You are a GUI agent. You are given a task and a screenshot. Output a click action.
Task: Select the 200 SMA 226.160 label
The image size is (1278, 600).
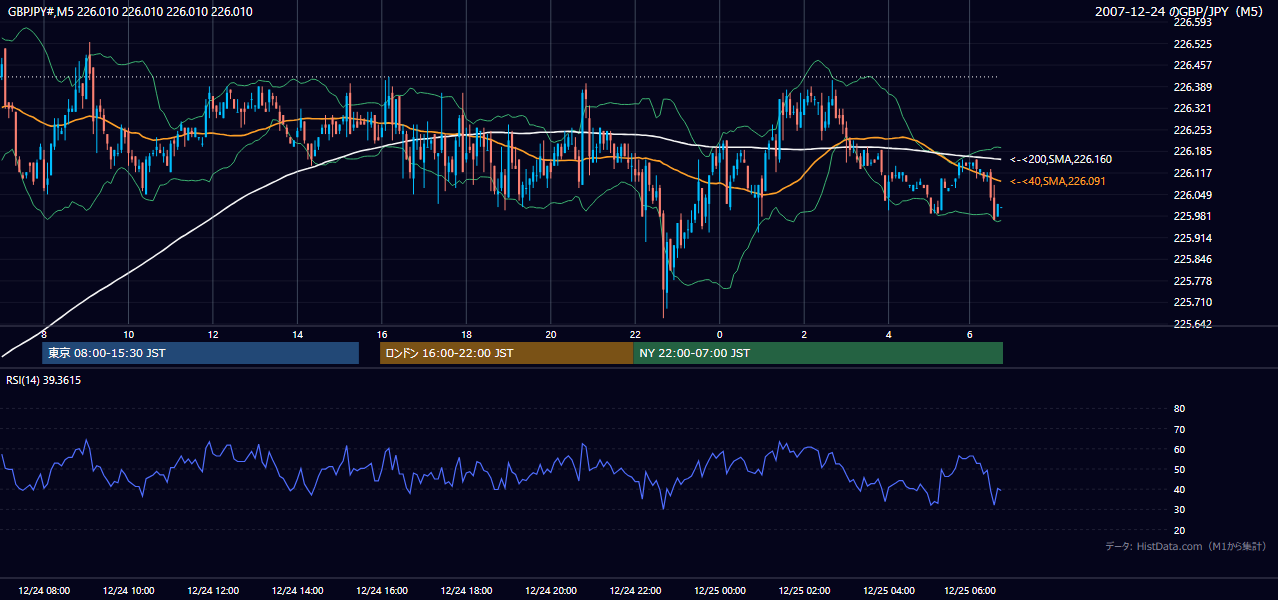pyautogui.click(x=1061, y=160)
